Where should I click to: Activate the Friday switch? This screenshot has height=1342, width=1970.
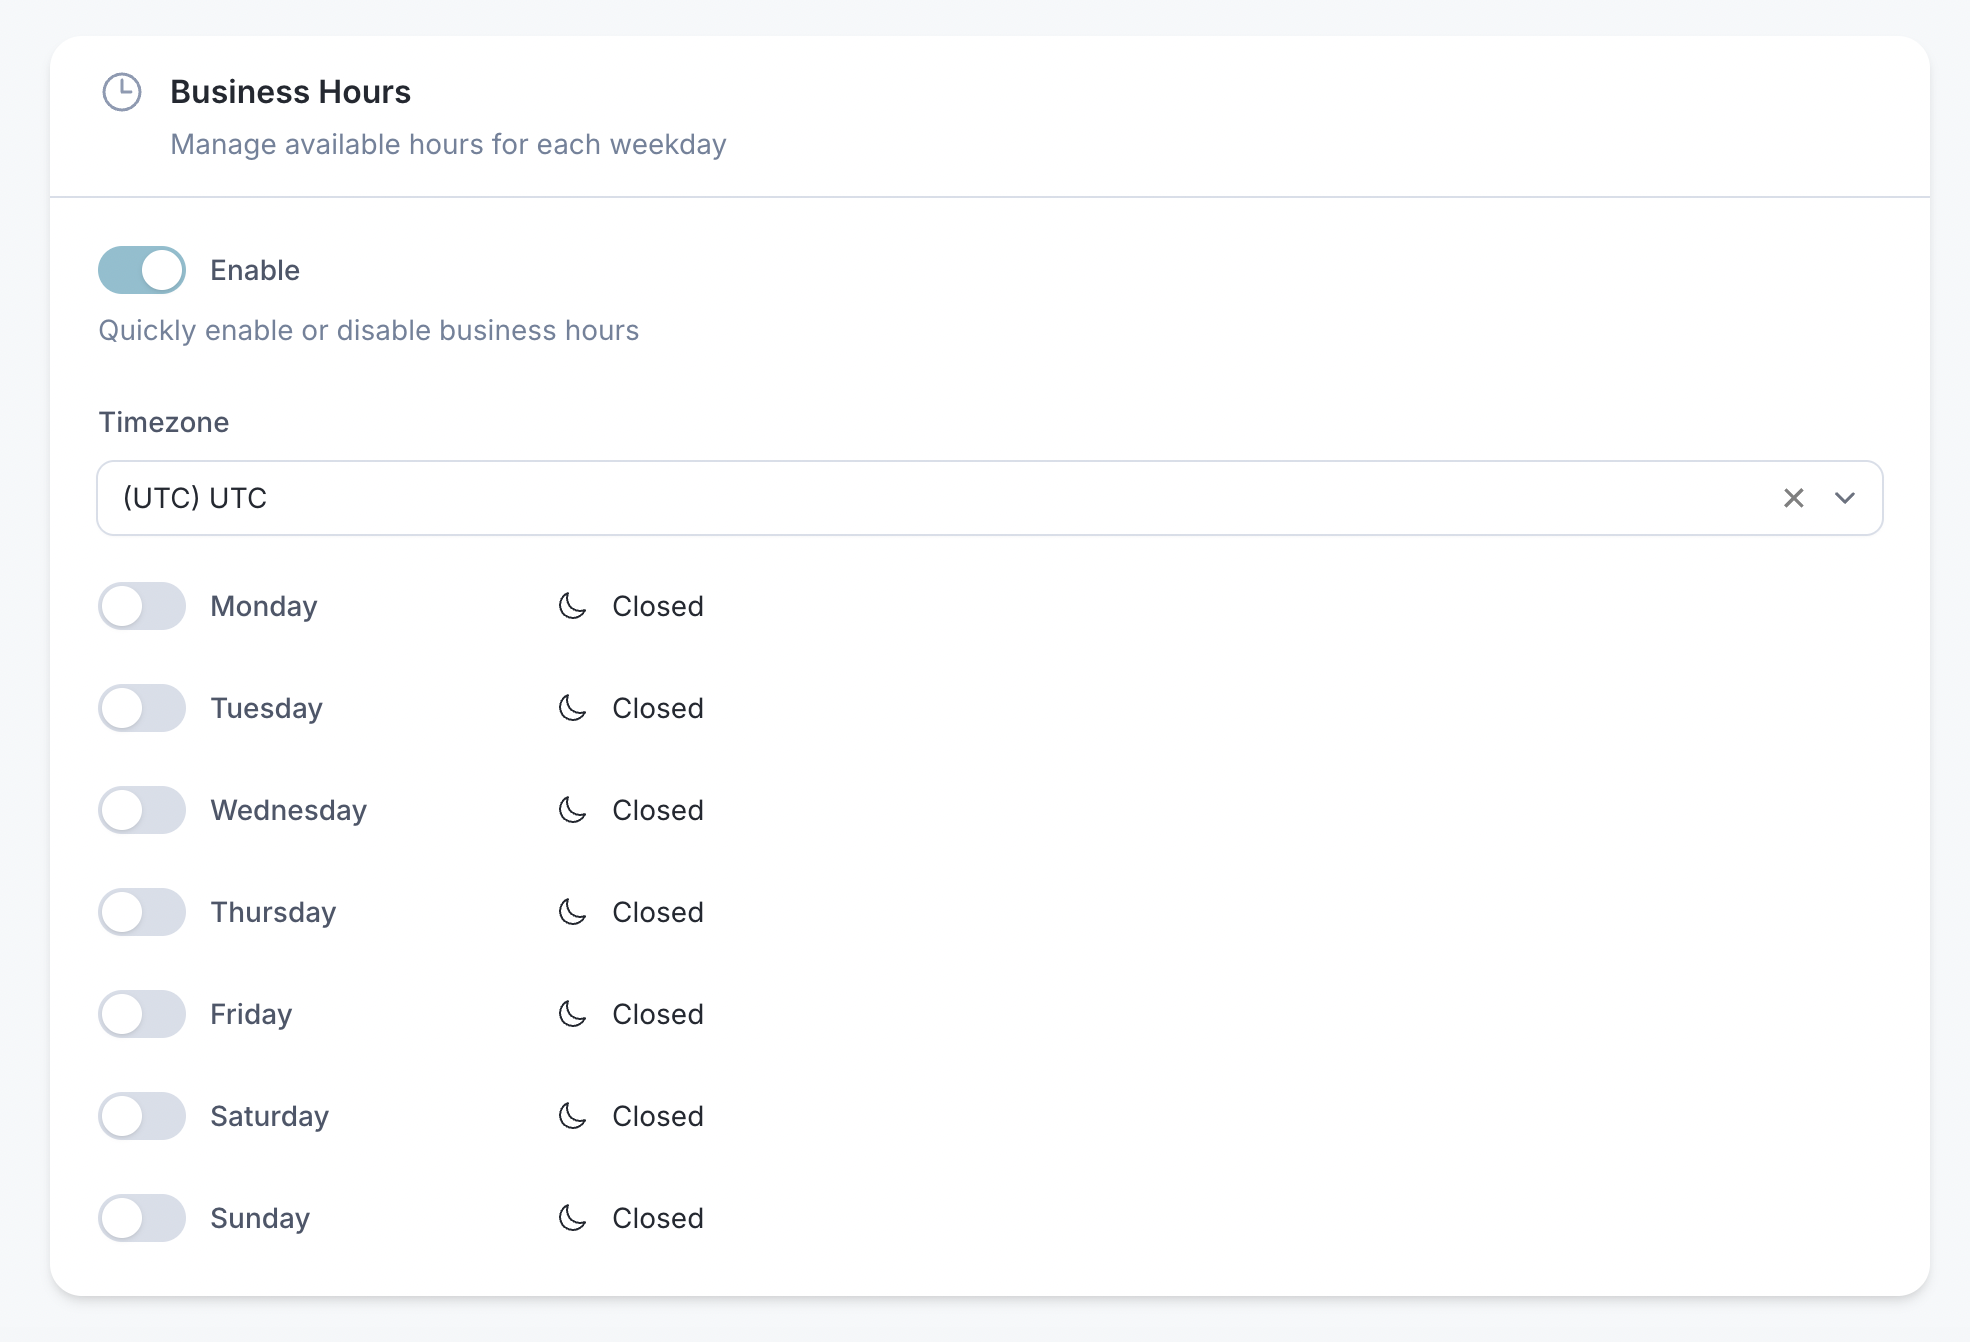click(x=142, y=1014)
